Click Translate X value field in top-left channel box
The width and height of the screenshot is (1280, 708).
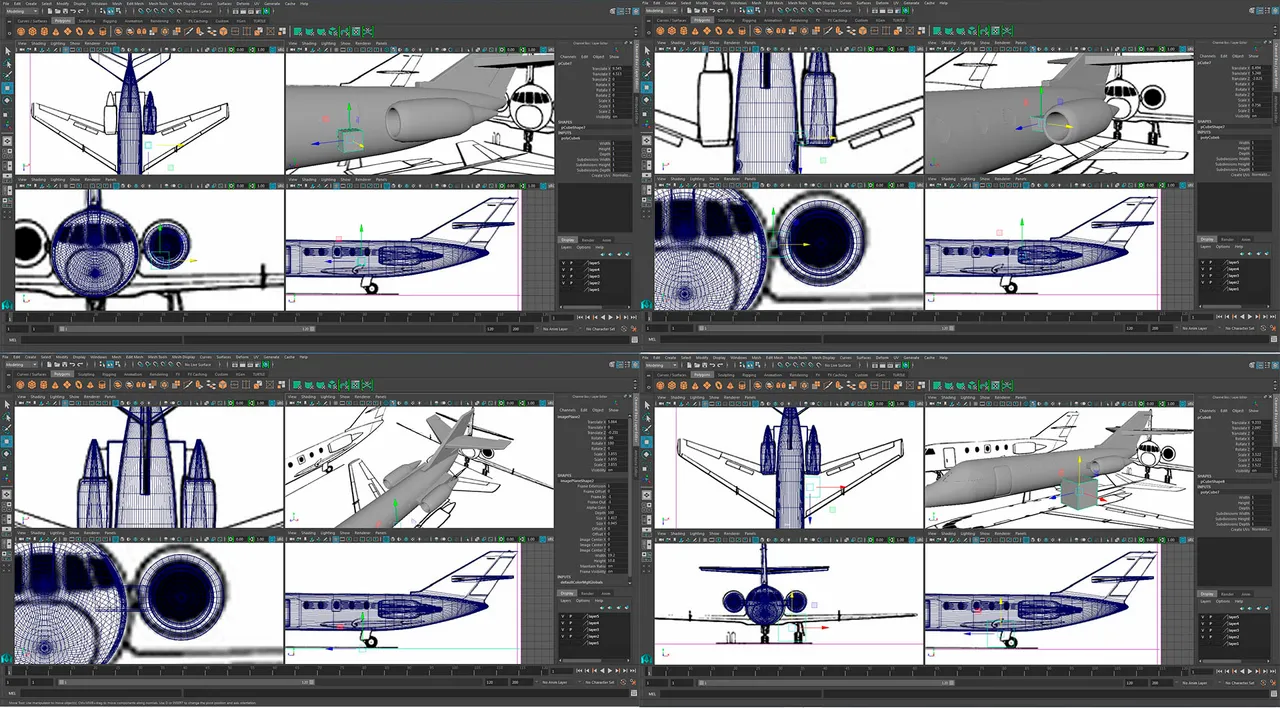[622, 68]
